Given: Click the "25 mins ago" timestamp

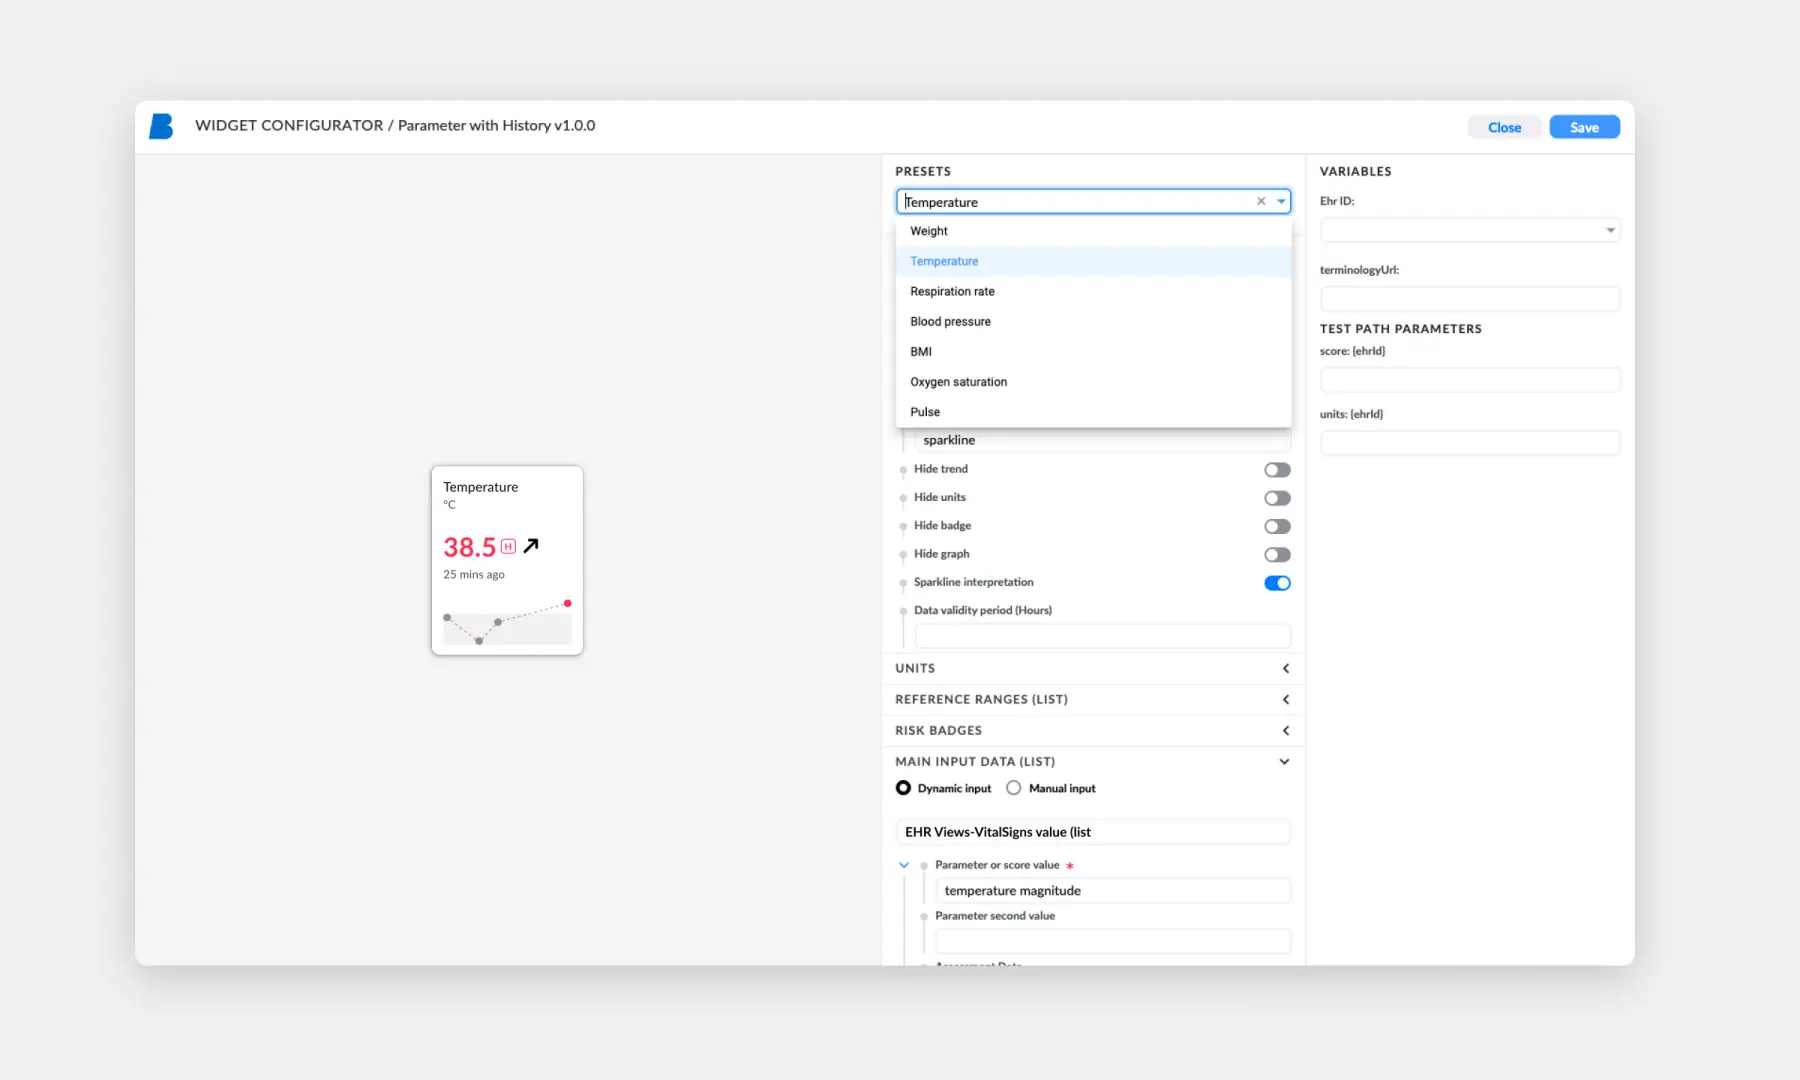Looking at the screenshot, I should coord(474,575).
